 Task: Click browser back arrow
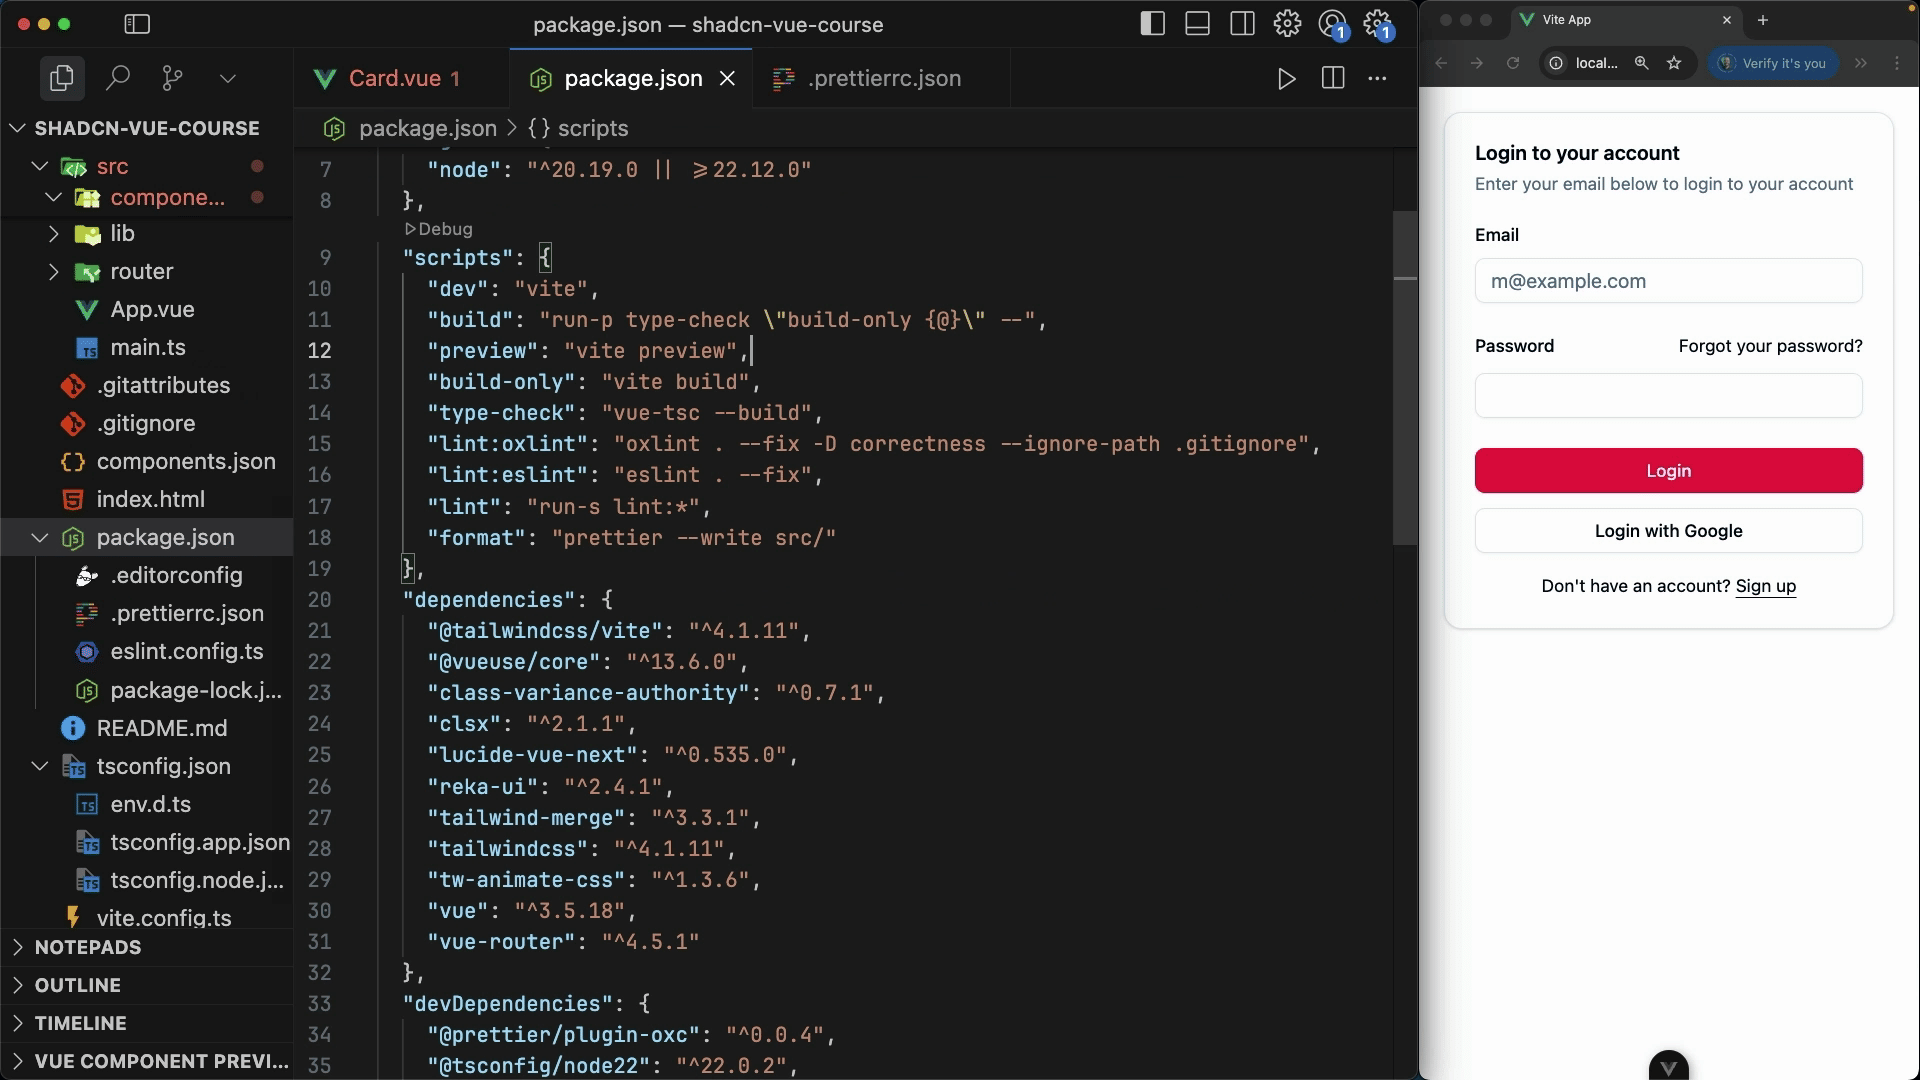coord(1441,63)
